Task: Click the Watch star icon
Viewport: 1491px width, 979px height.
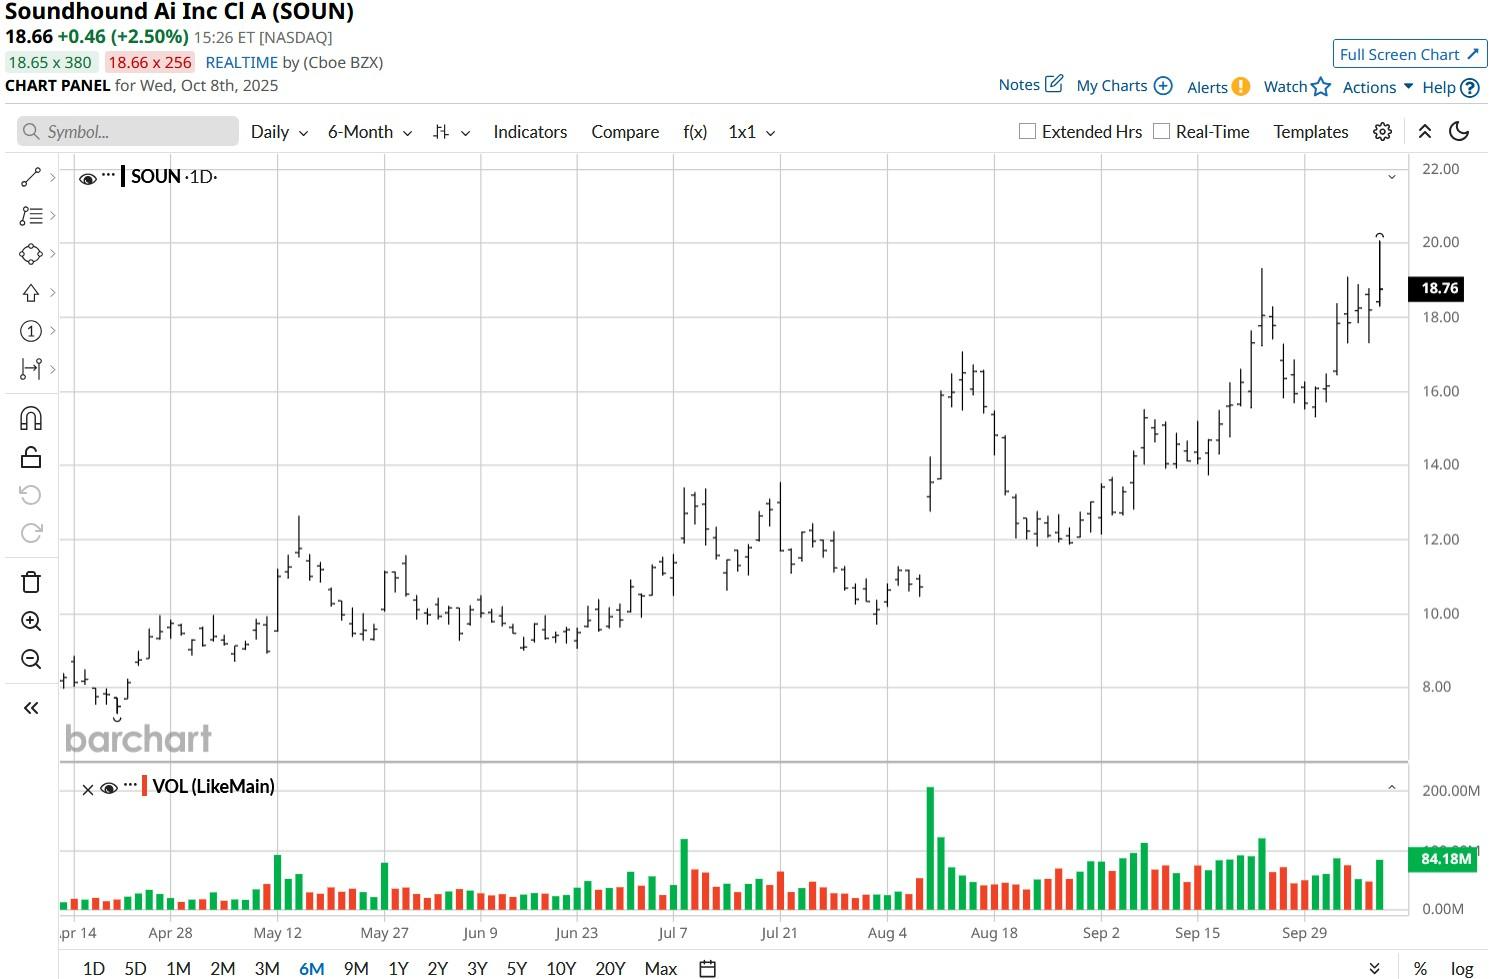Action: click(x=1321, y=86)
